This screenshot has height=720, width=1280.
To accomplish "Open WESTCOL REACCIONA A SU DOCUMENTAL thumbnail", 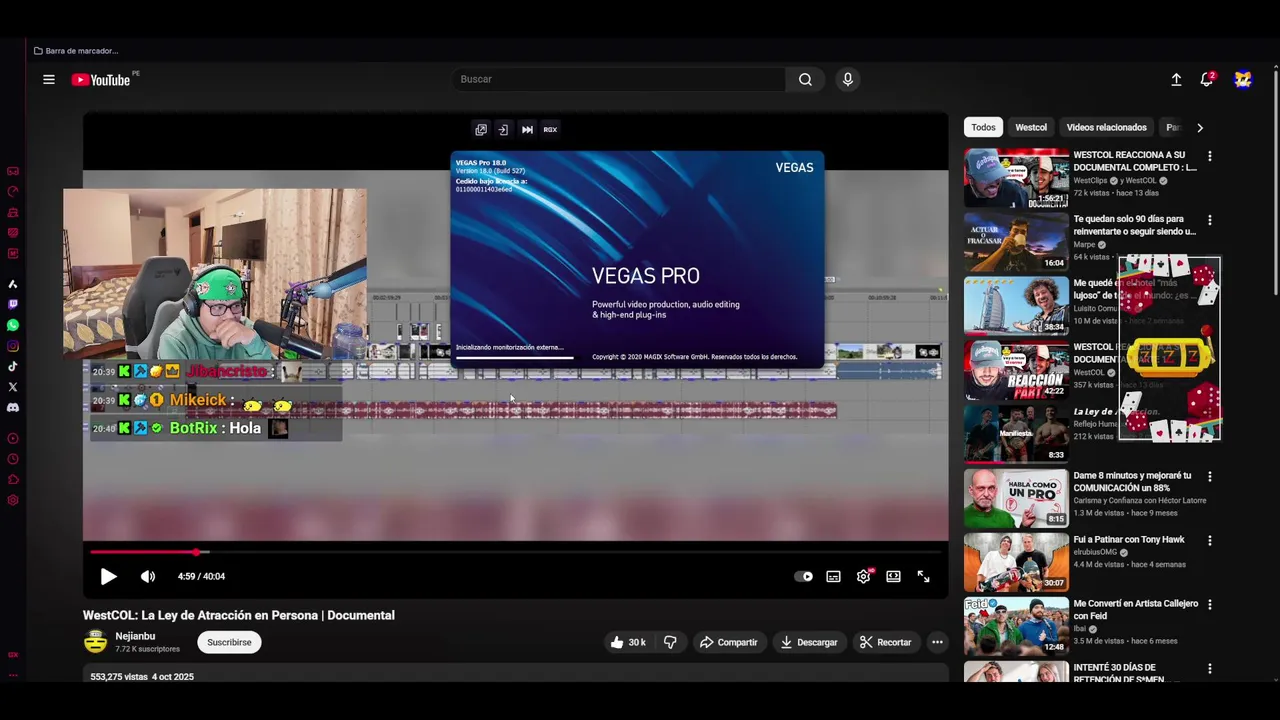I will [x=1016, y=178].
